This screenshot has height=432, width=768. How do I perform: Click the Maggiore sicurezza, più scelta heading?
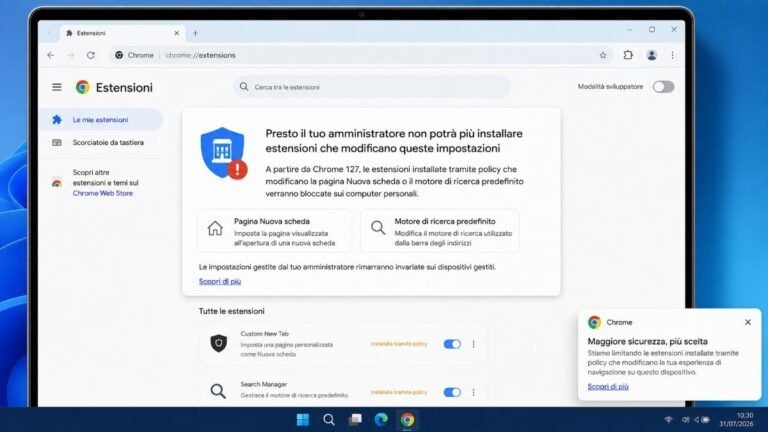tap(648, 341)
